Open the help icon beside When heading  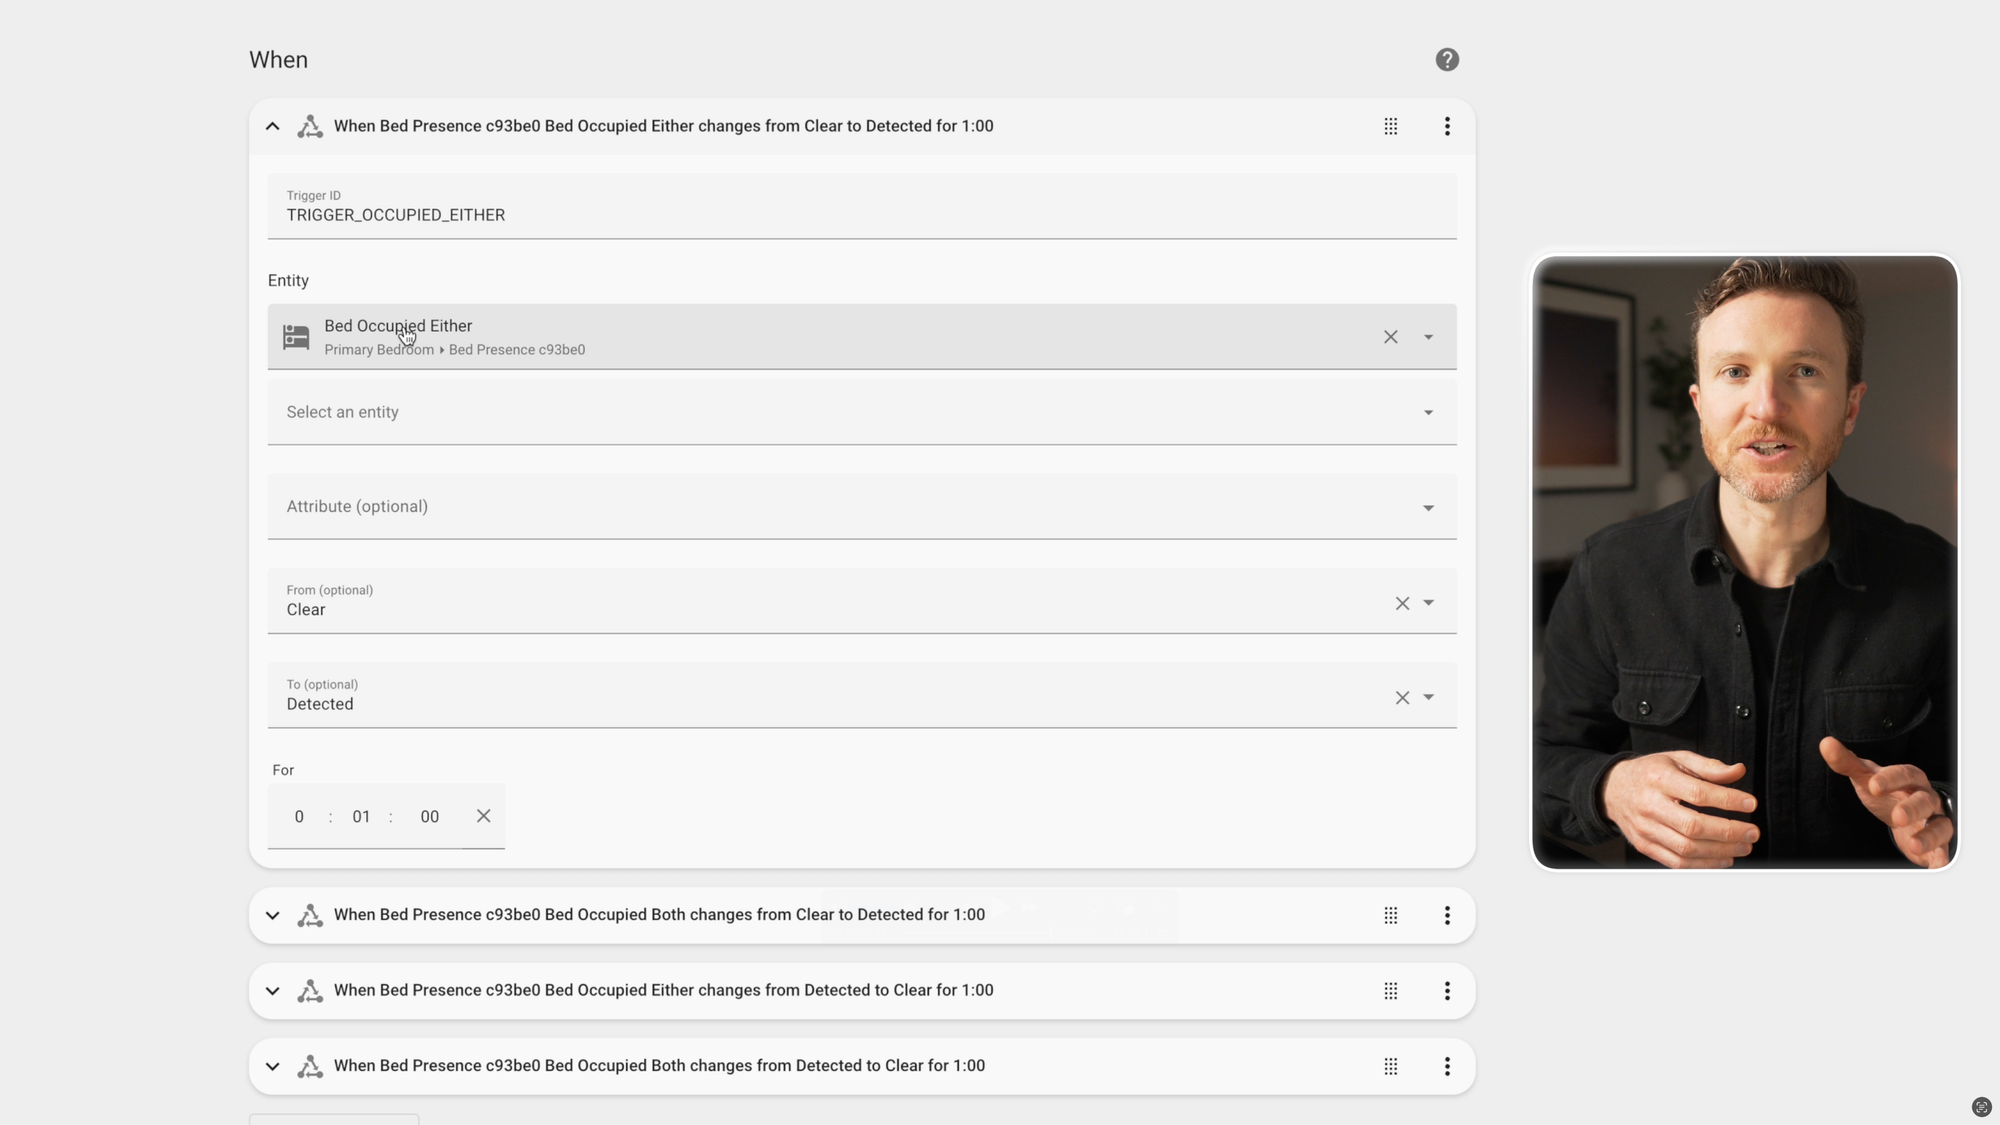pyautogui.click(x=1446, y=60)
